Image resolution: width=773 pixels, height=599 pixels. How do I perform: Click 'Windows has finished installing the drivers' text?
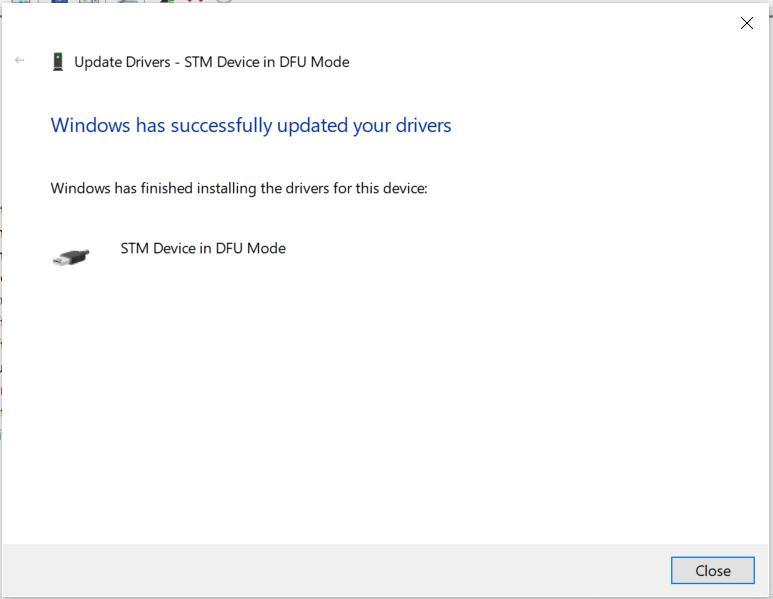pyautogui.click(x=239, y=188)
